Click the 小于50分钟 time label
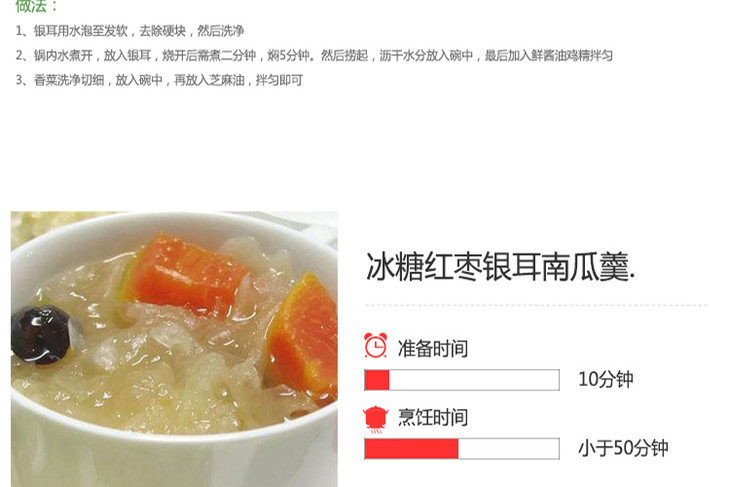This screenshot has width=730, height=487. [623, 449]
